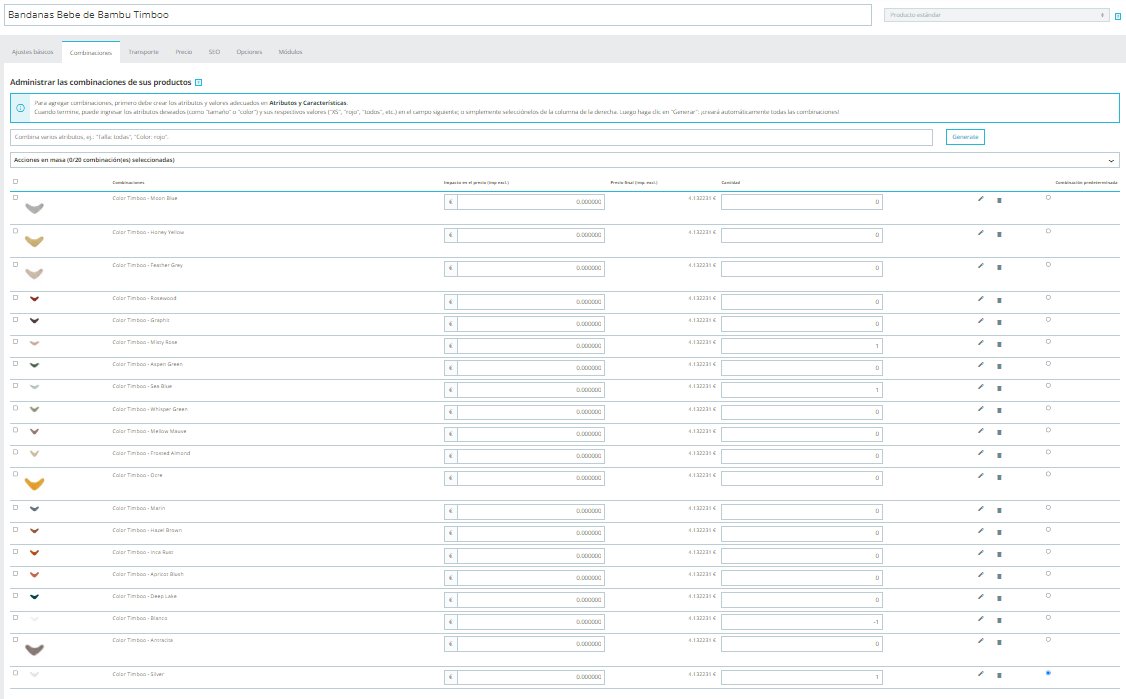Edit the Graphit combination pencil icon
This screenshot has width=1126, height=699.
pyautogui.click(x=980, y=321)
